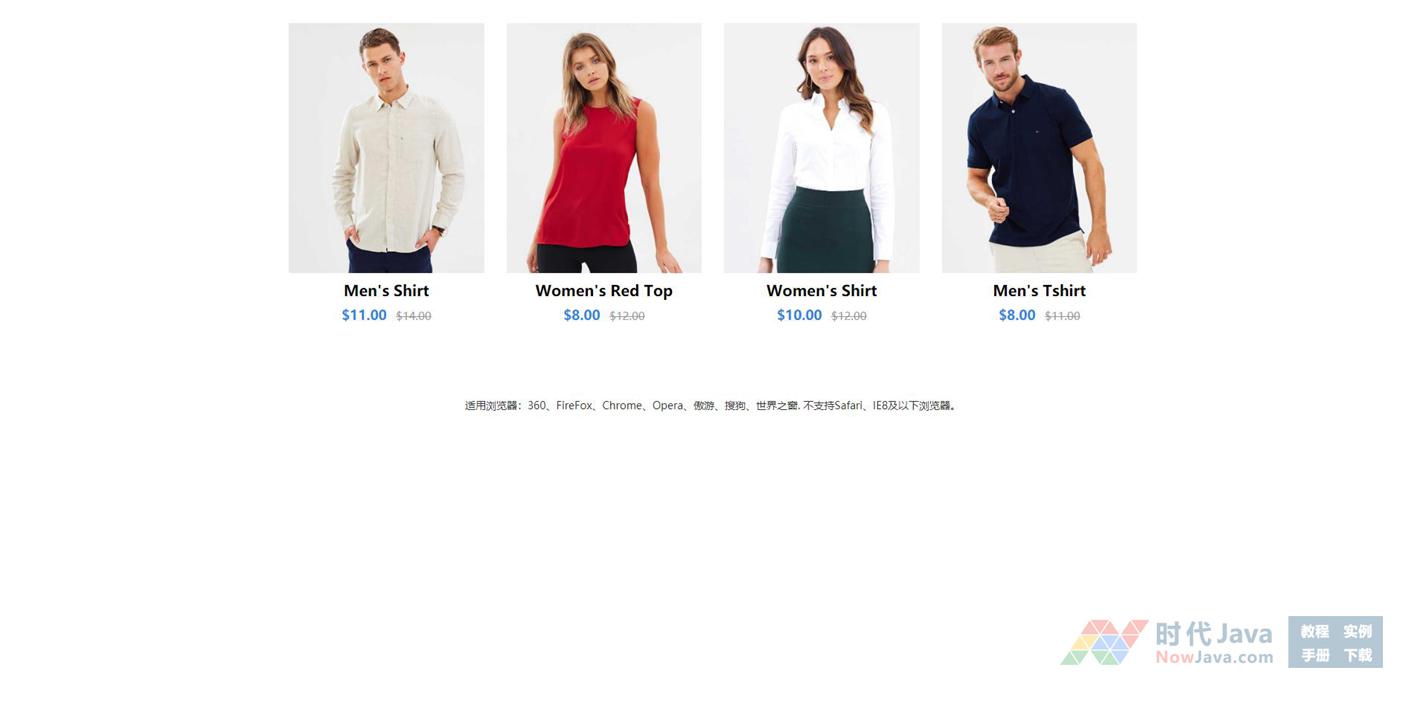Click the 下载 button in watermark

1358,655
